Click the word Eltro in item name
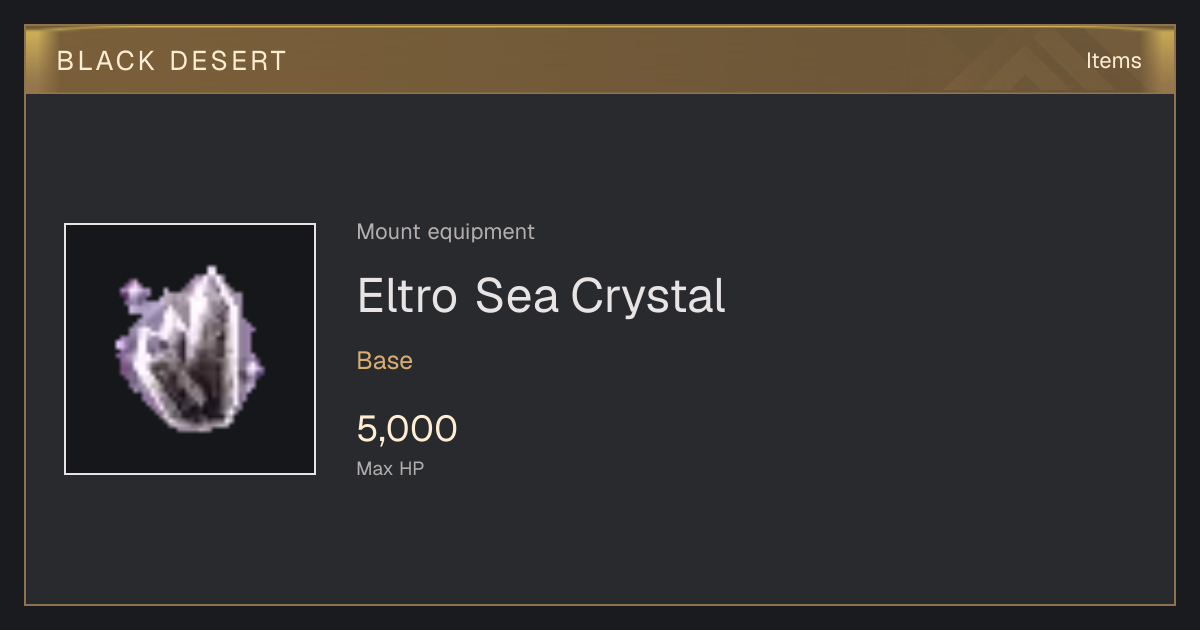Viewport: 1200px width, 630px height. [x=408, y=296]
